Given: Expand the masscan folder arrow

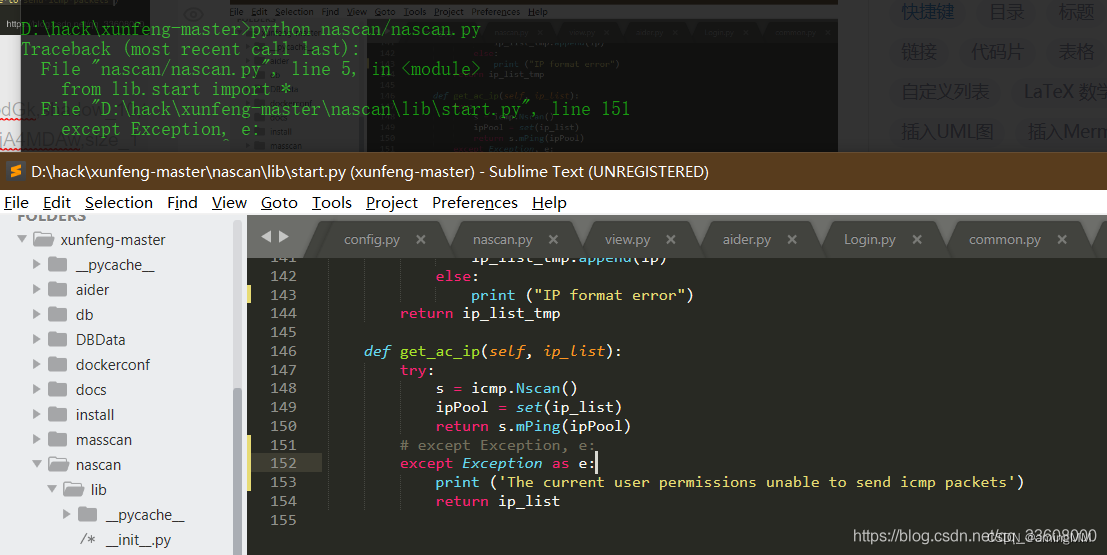Looking at the screenshot, I should [x=37, y=439].
